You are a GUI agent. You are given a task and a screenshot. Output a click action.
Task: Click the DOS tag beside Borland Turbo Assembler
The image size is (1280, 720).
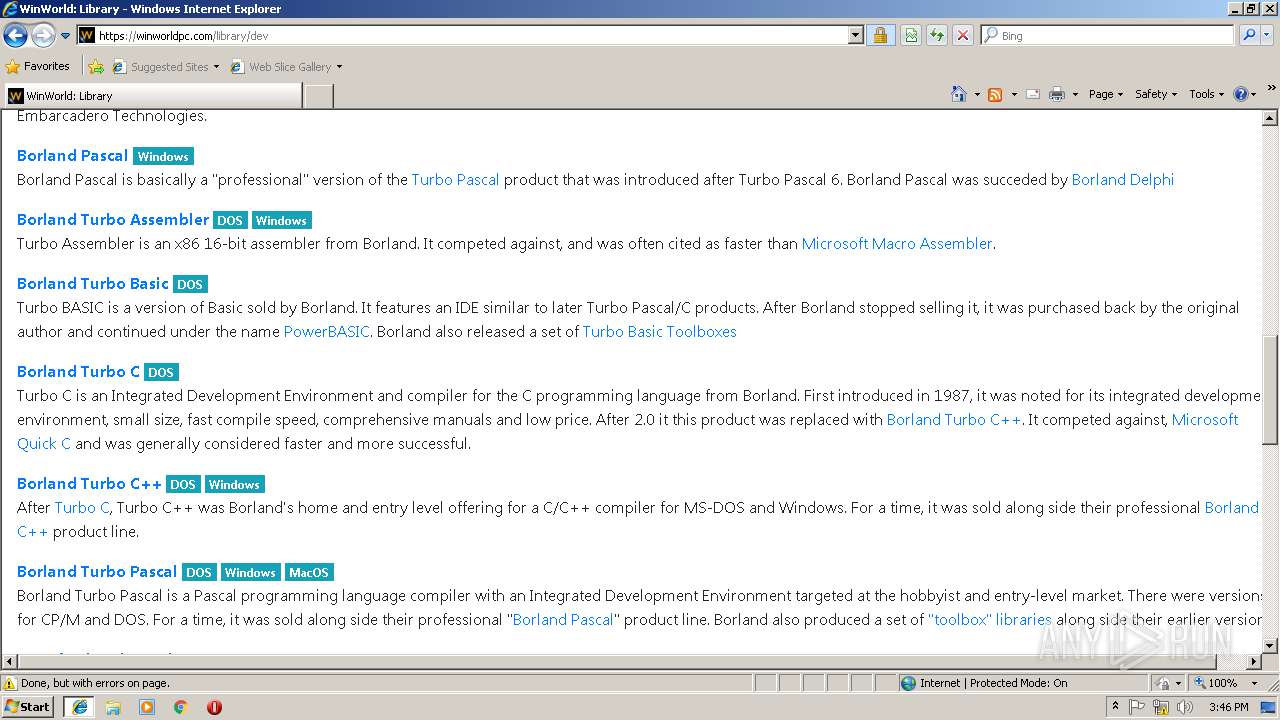[230, 220]
